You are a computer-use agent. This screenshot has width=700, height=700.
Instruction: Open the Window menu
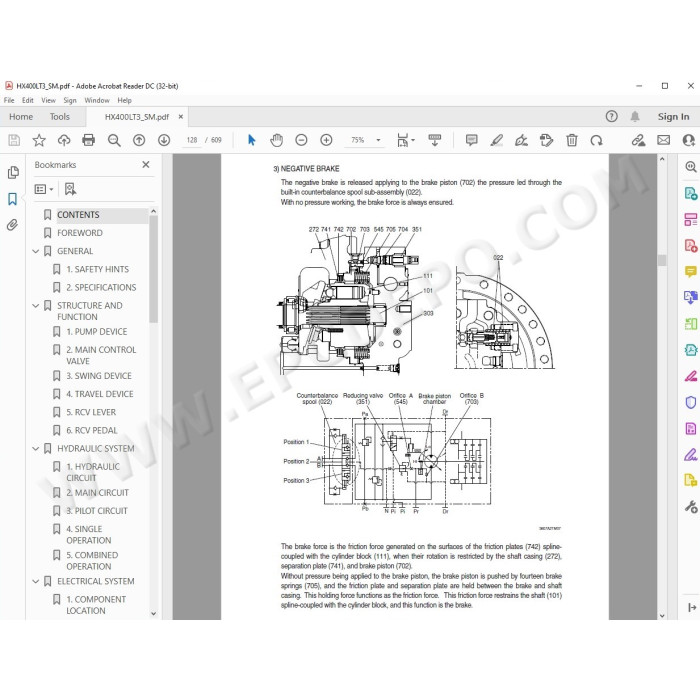click(x=97, y=100)
